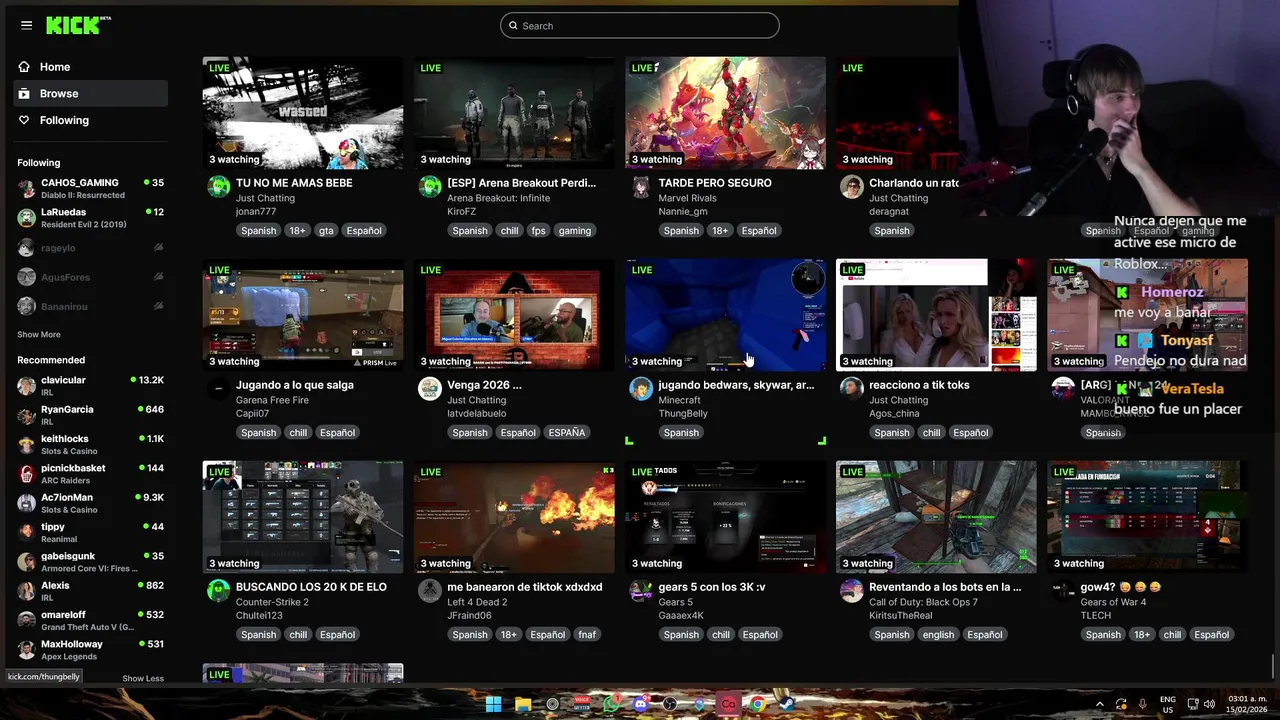Click the Kick logo
1280x720 pixels.
pyautogui.click(x=78, y=25)
